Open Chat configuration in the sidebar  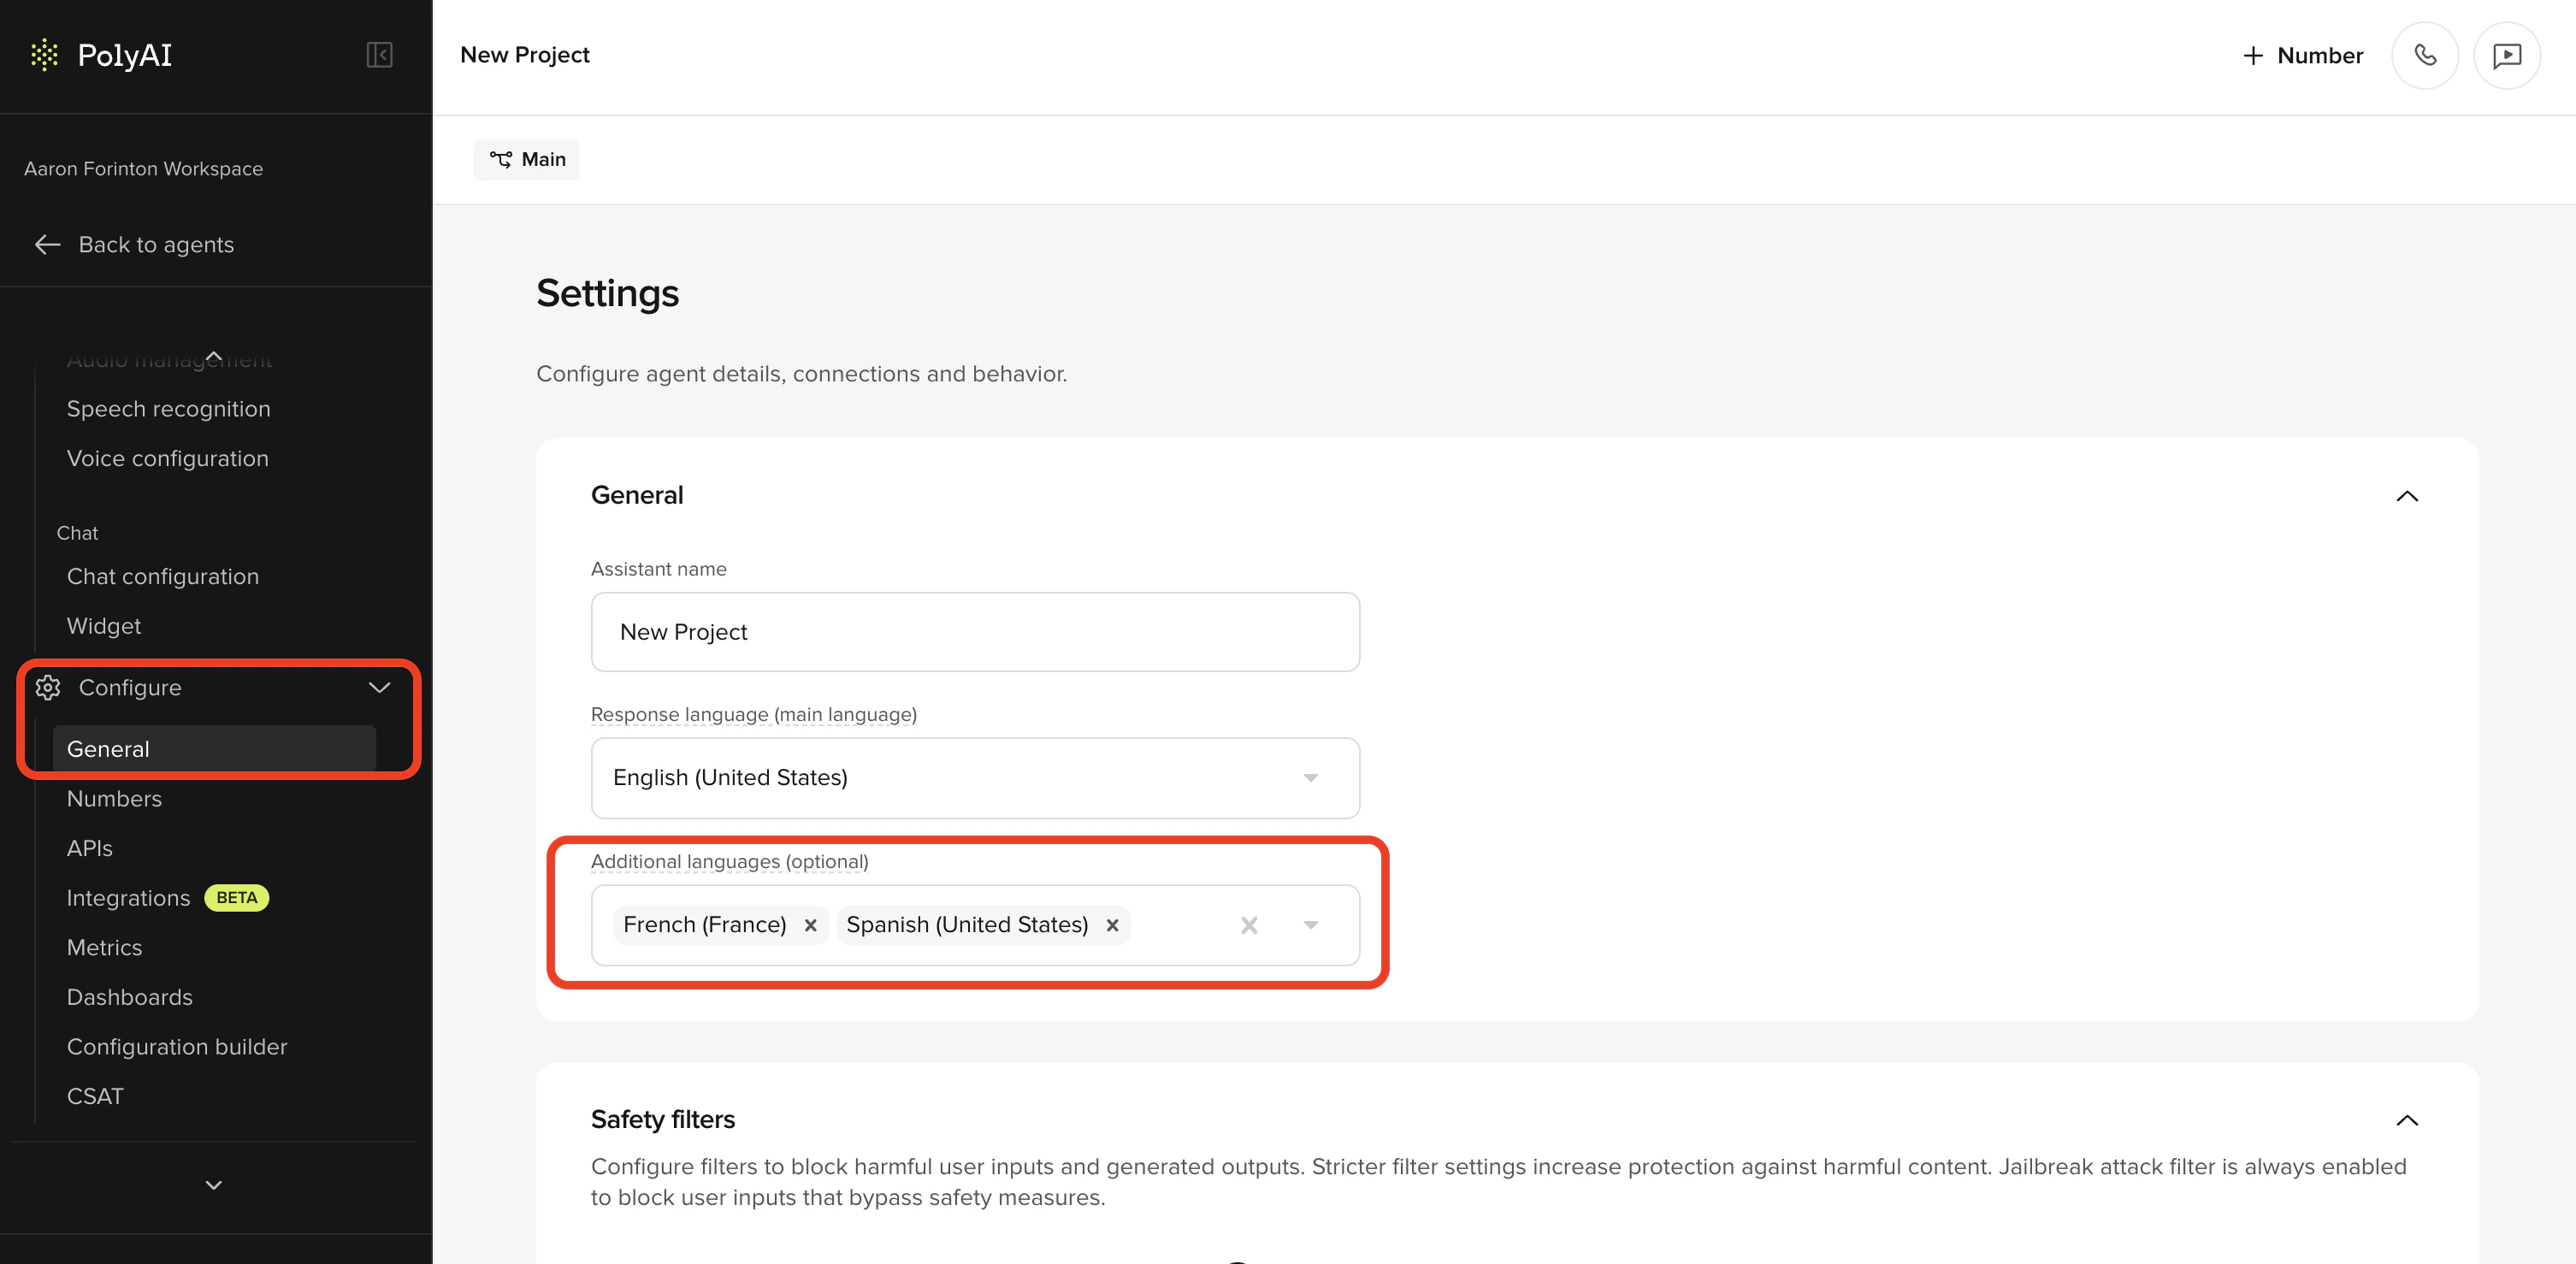pos(163,576)
